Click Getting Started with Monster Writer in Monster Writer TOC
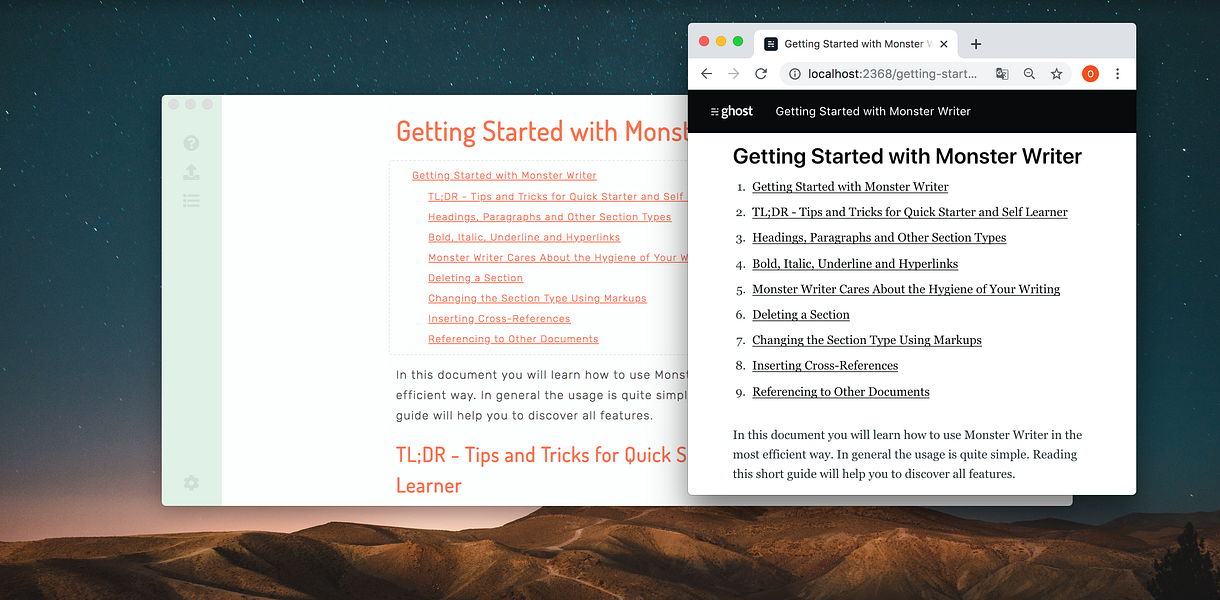Viewport: 1220px width, 600px height. click(504, 176)
